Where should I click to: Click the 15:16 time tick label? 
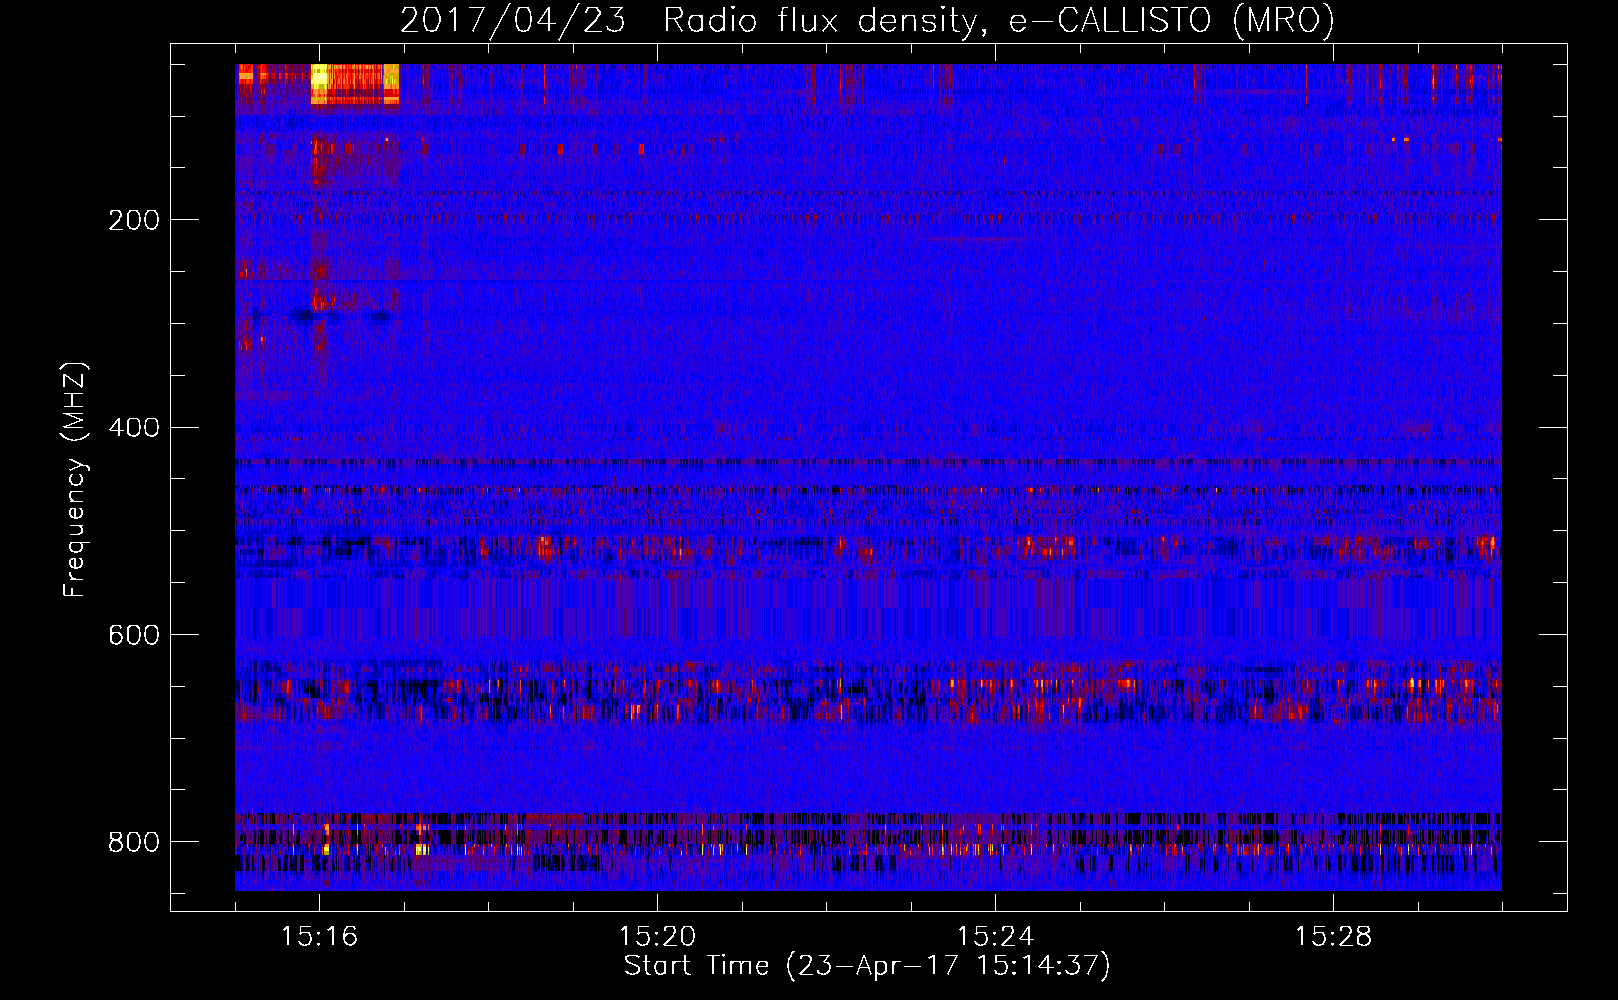point(319,937)
